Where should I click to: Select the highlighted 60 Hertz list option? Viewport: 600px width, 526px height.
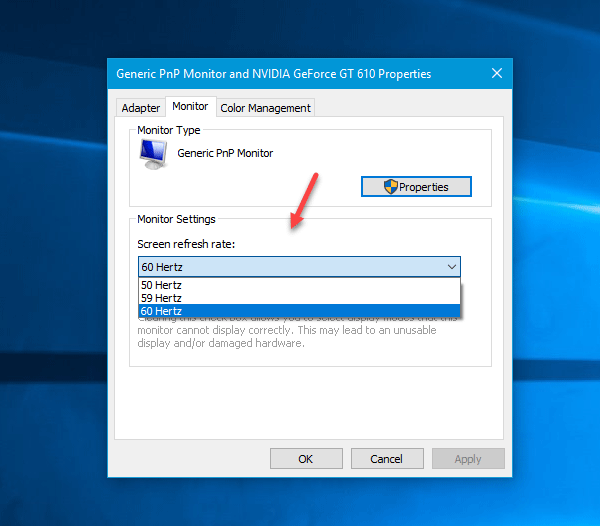162,311
